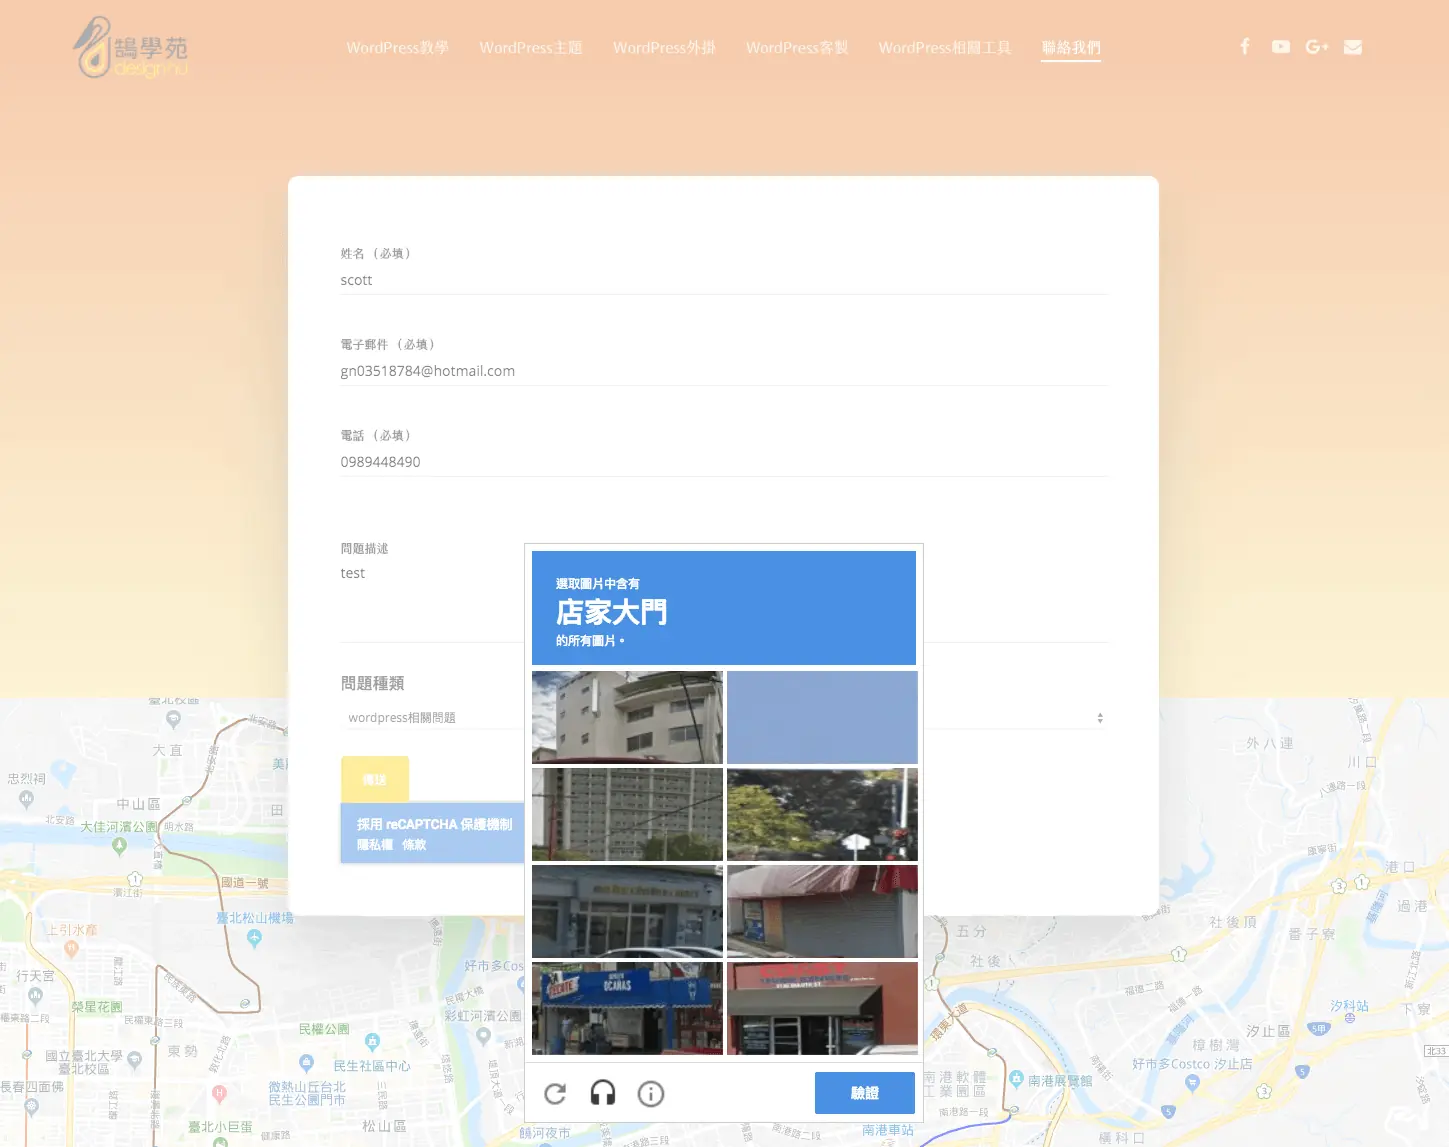
Task: Open the WordPress教學 menu item
Action: (397, 48)
